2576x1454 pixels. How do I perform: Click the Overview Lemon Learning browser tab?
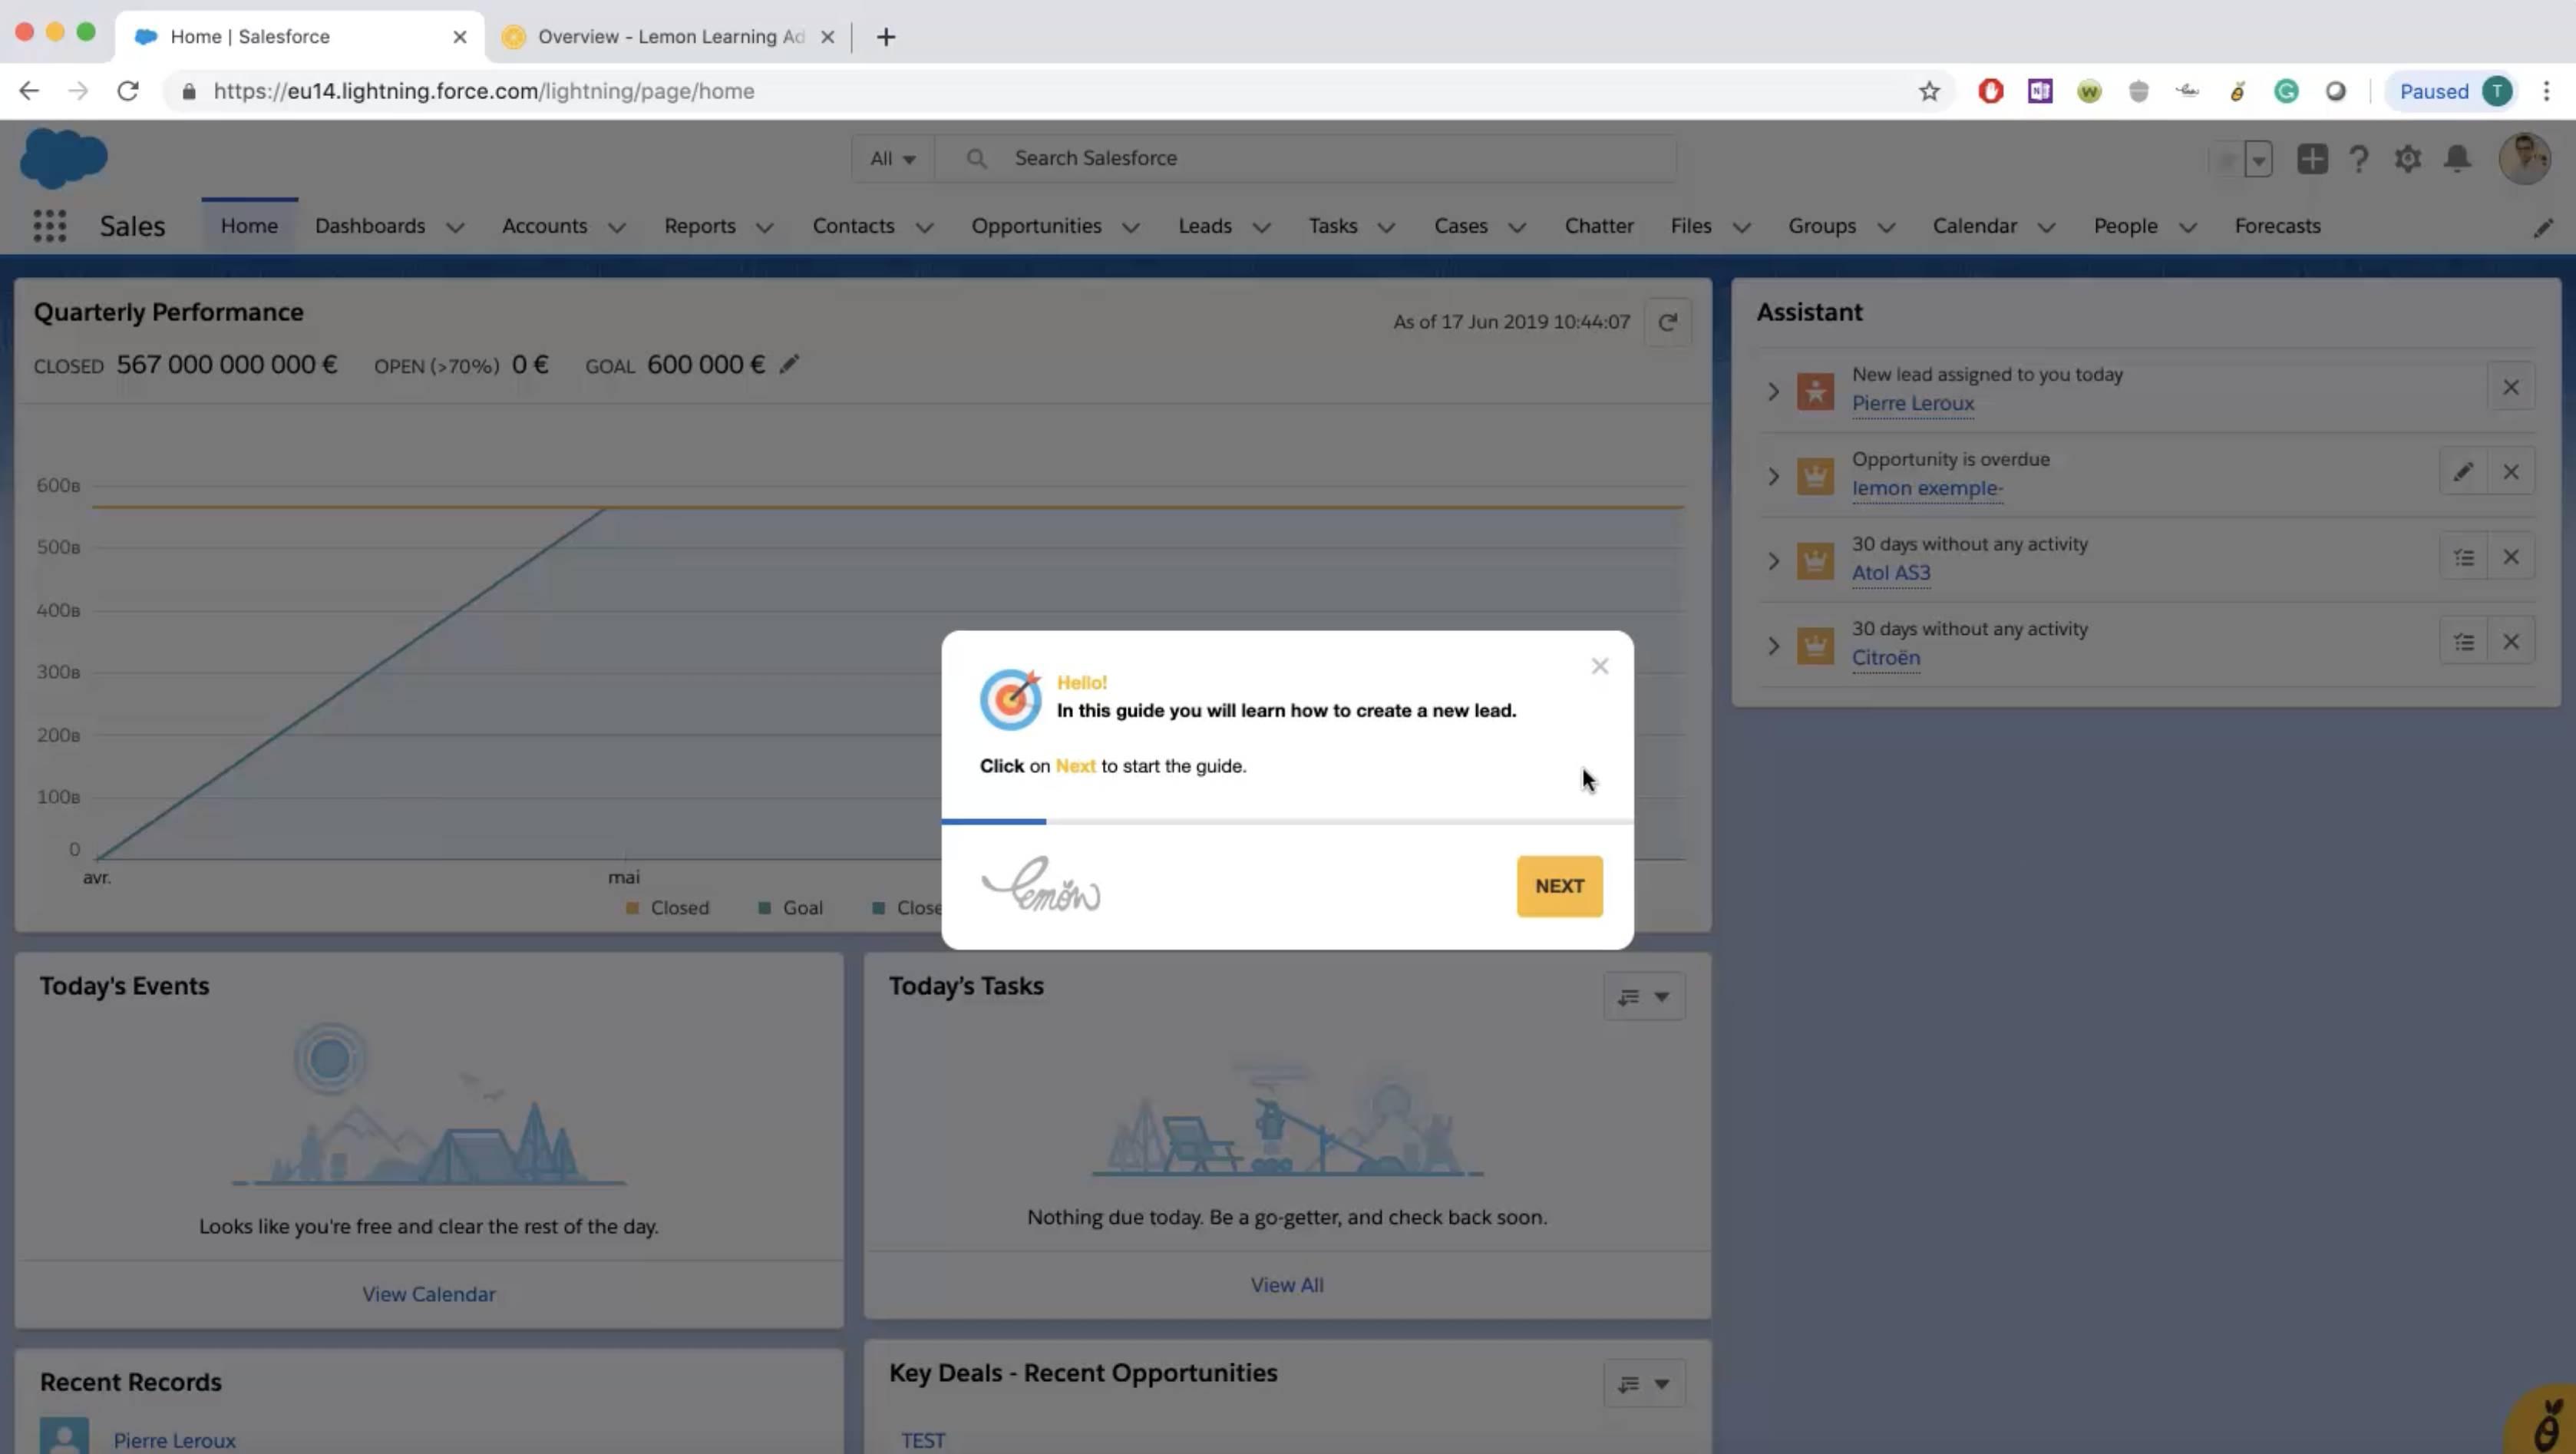tap(669, 35)
